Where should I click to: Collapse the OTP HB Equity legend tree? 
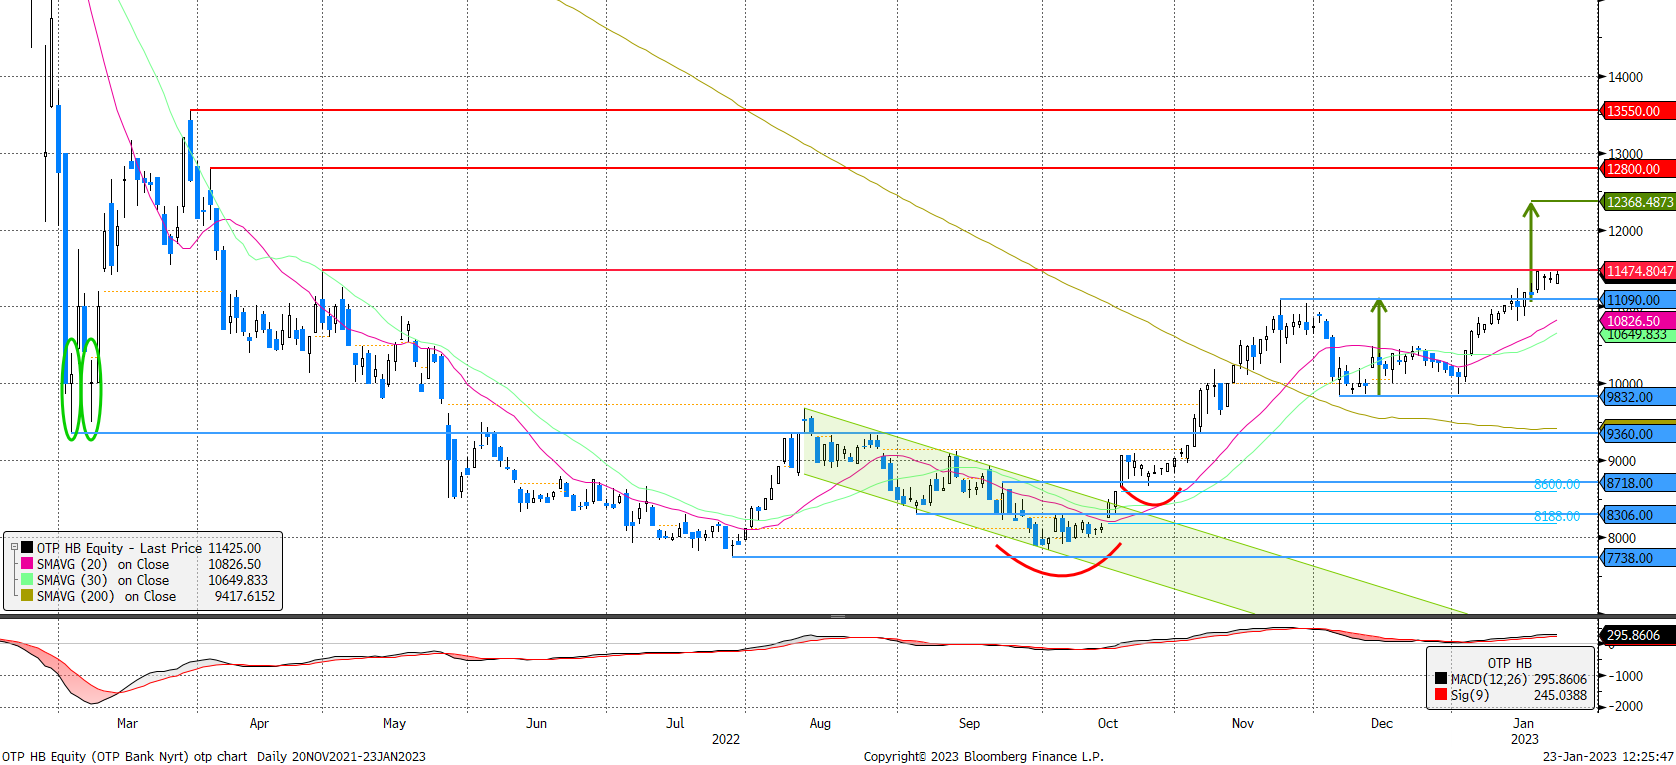pyautogui.click(x=15, y=548)
